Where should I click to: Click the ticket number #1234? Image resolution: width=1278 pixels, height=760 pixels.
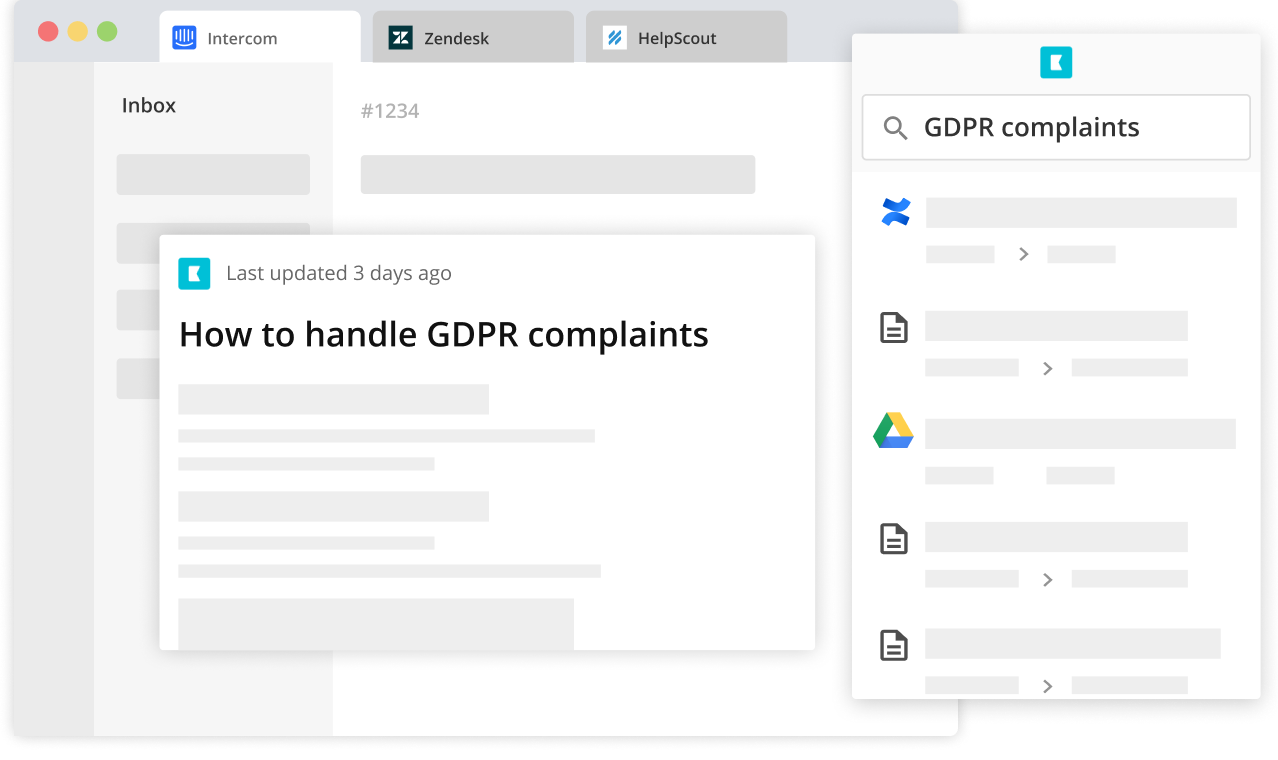[390, 111]
